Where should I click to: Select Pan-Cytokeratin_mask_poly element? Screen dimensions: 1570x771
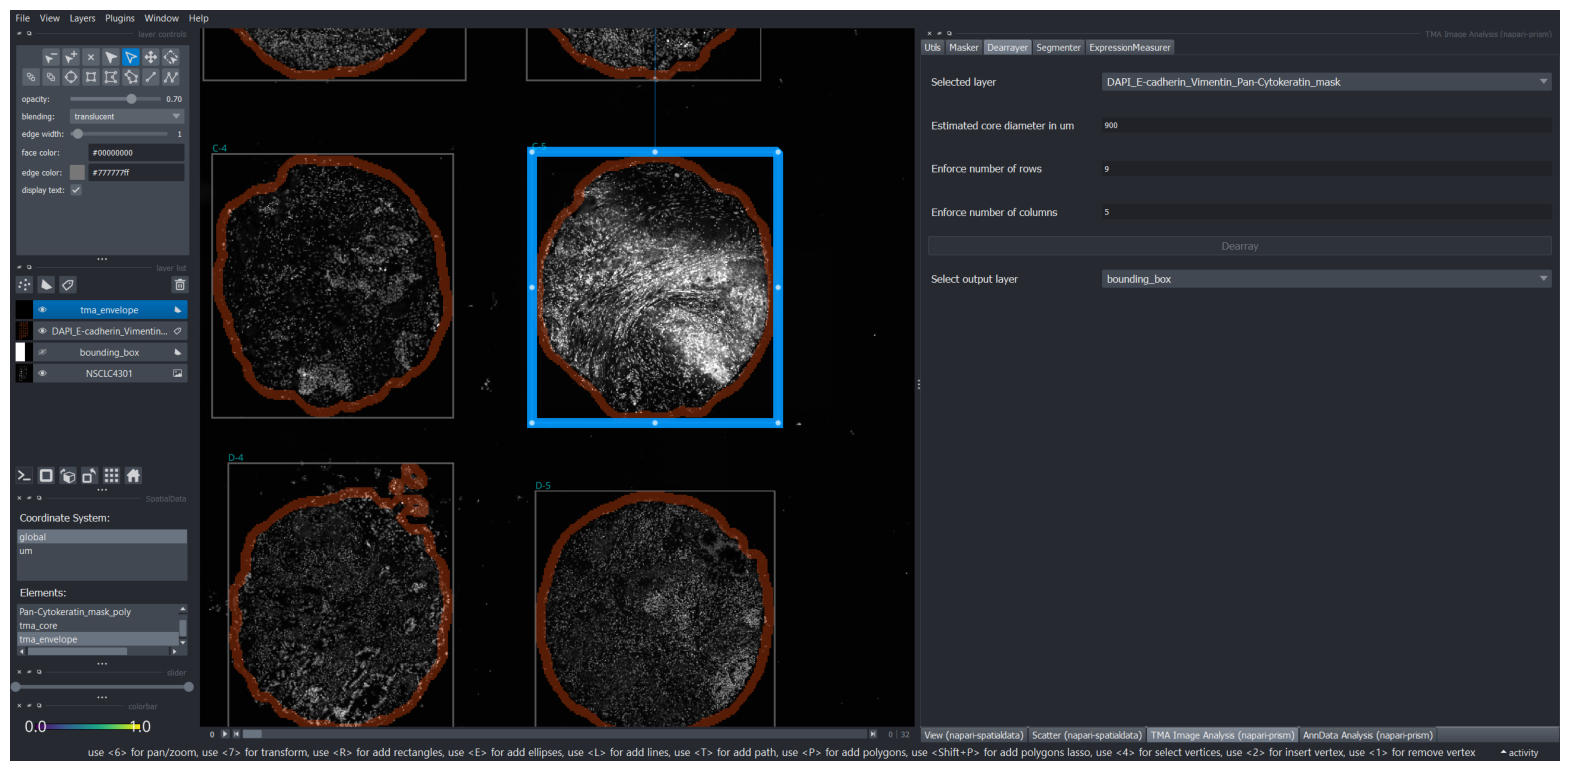(x=98, y=612)
